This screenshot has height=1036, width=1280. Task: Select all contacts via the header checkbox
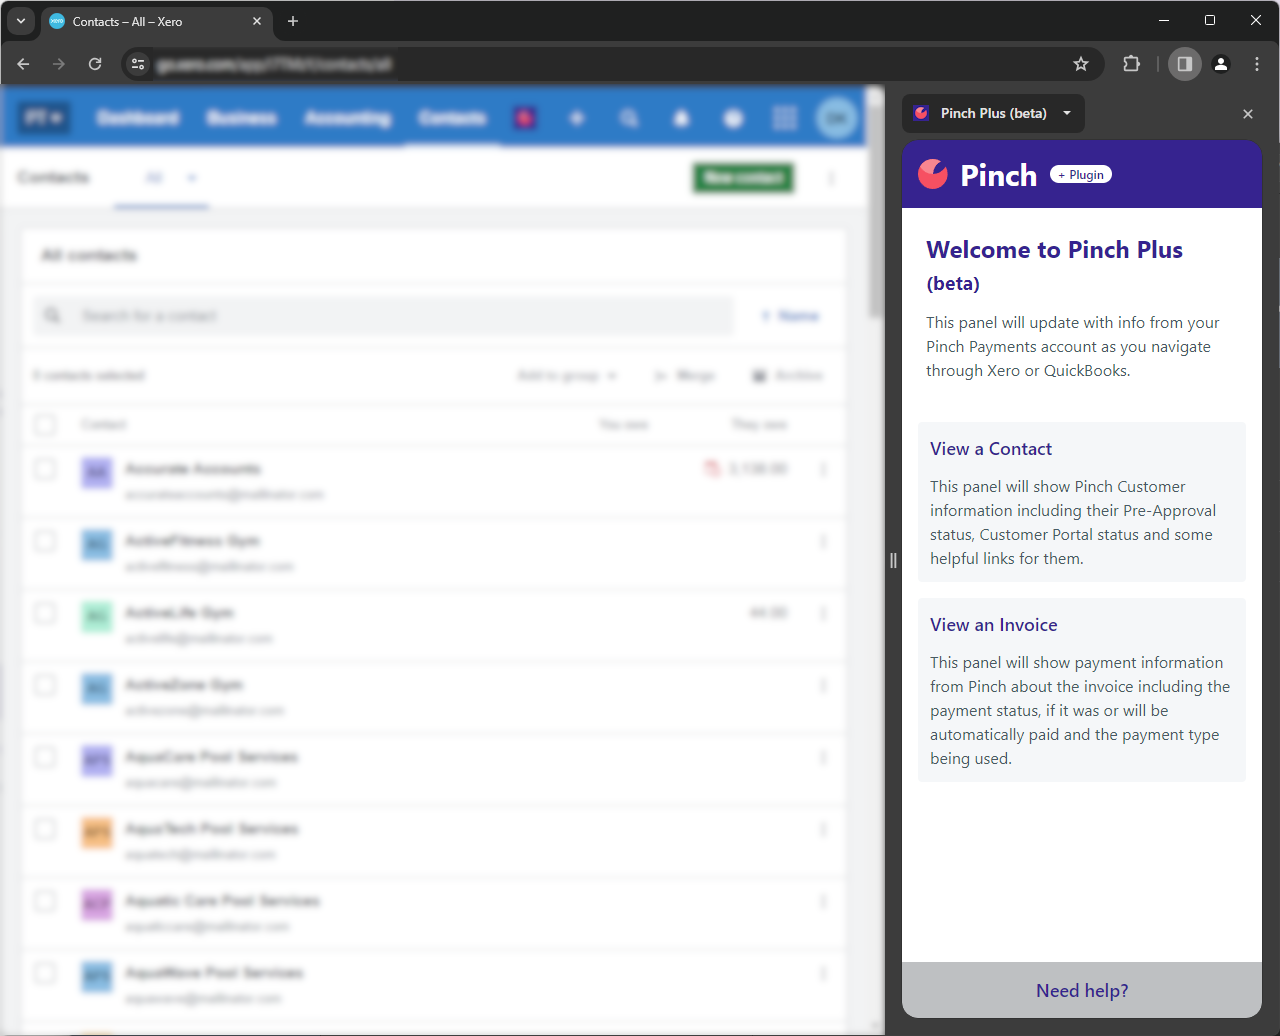45,424
